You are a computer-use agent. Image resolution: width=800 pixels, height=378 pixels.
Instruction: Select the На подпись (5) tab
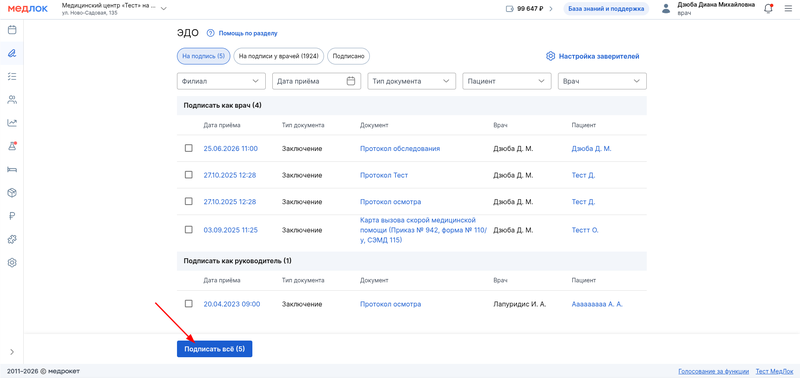click(204, 56)
